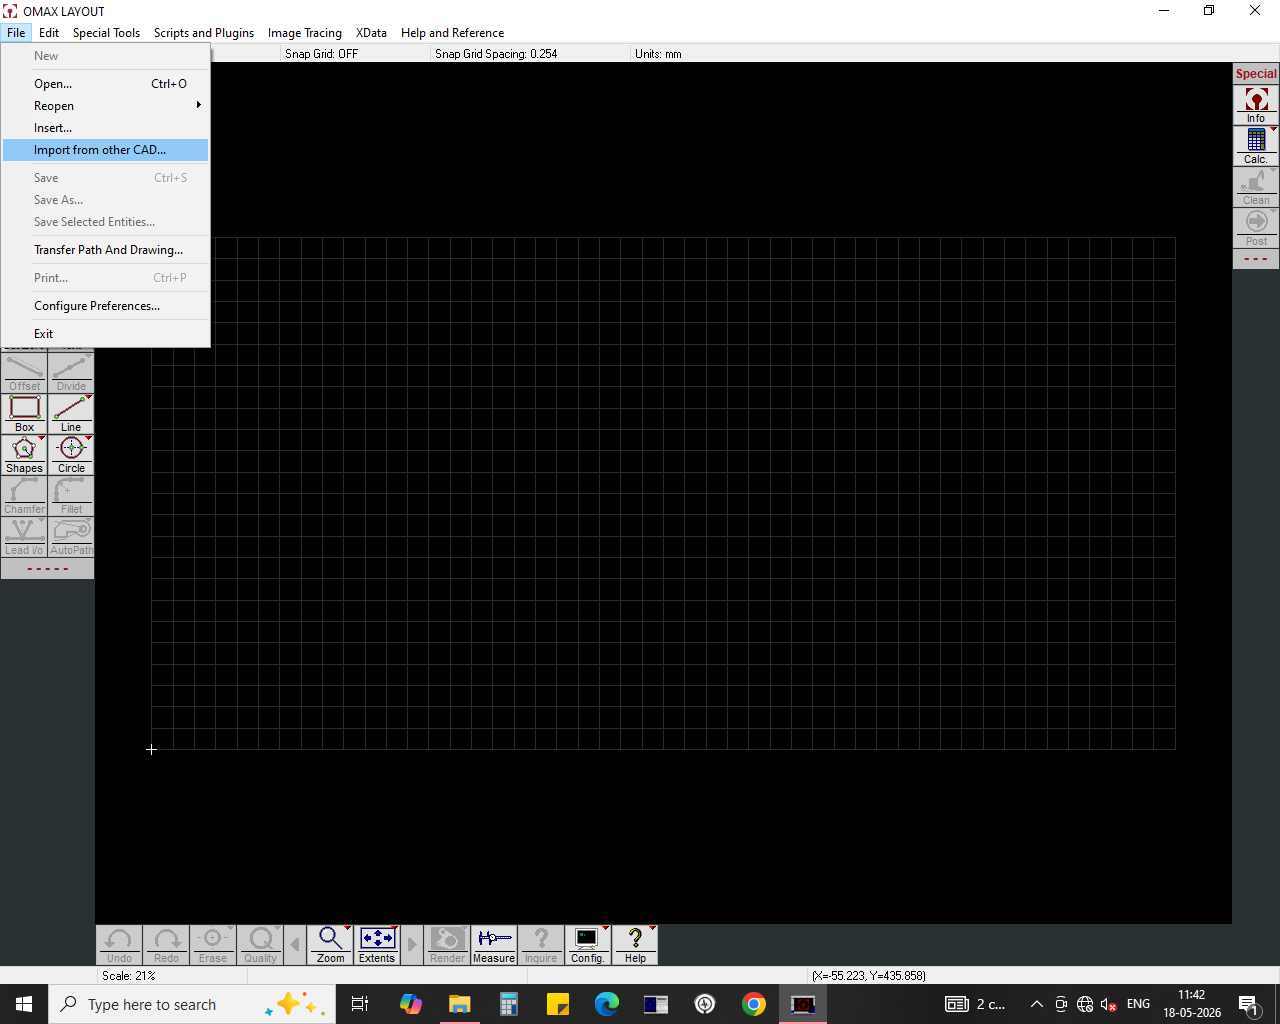
Task: Open the Image Tracing menu
Action: click(305, 33)
